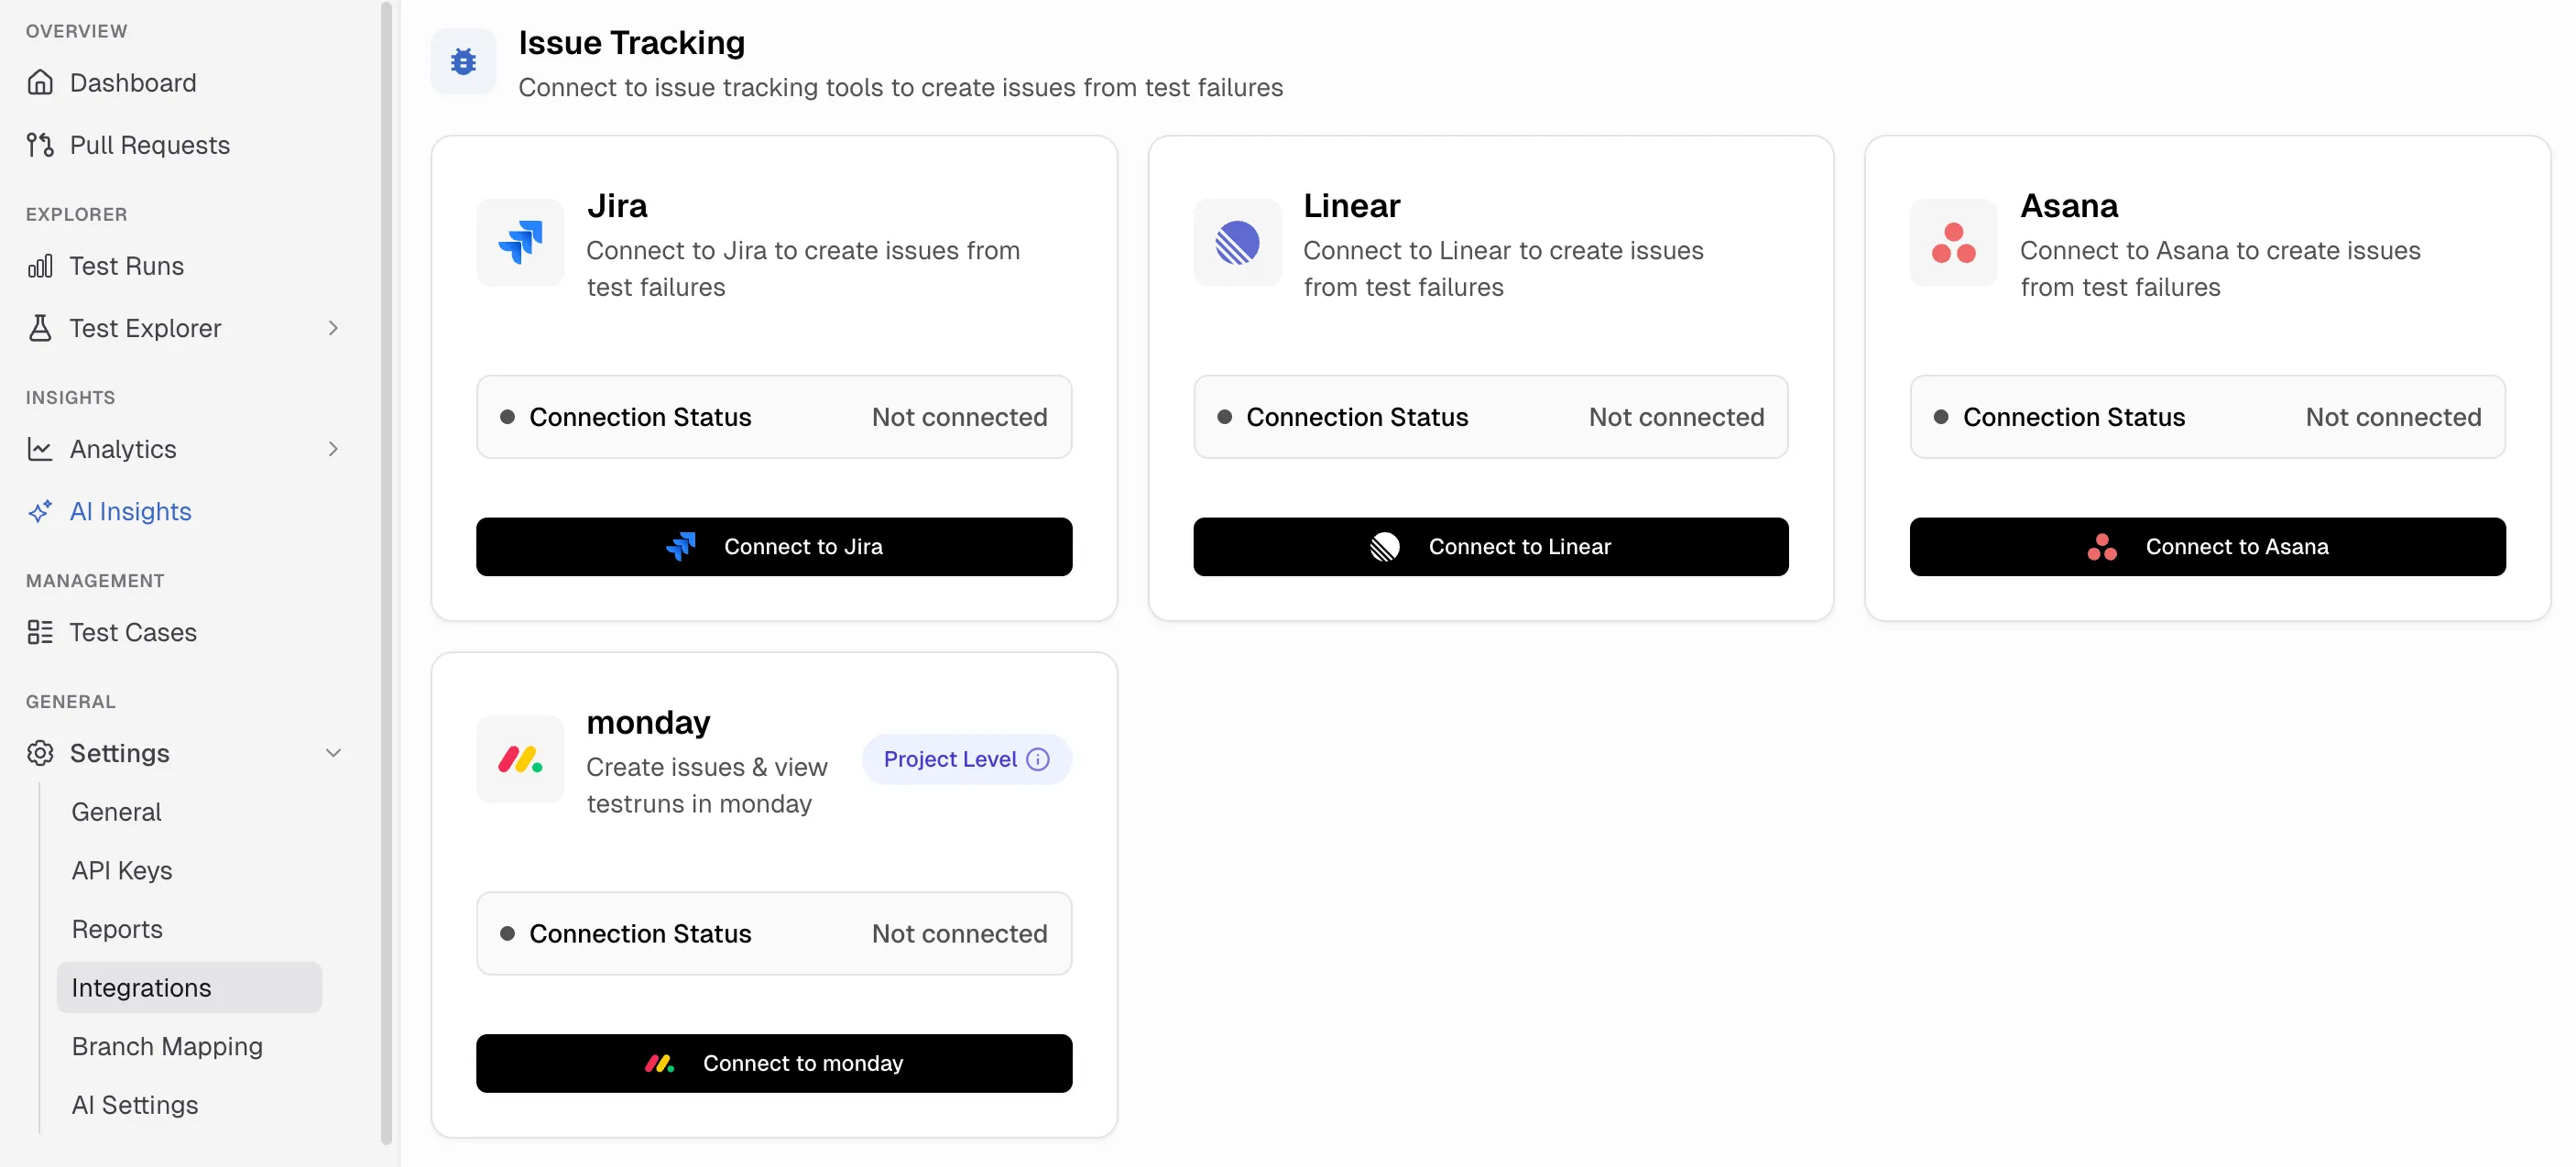Click the Test Cases icon in sidebar

[x=41, y=632]
